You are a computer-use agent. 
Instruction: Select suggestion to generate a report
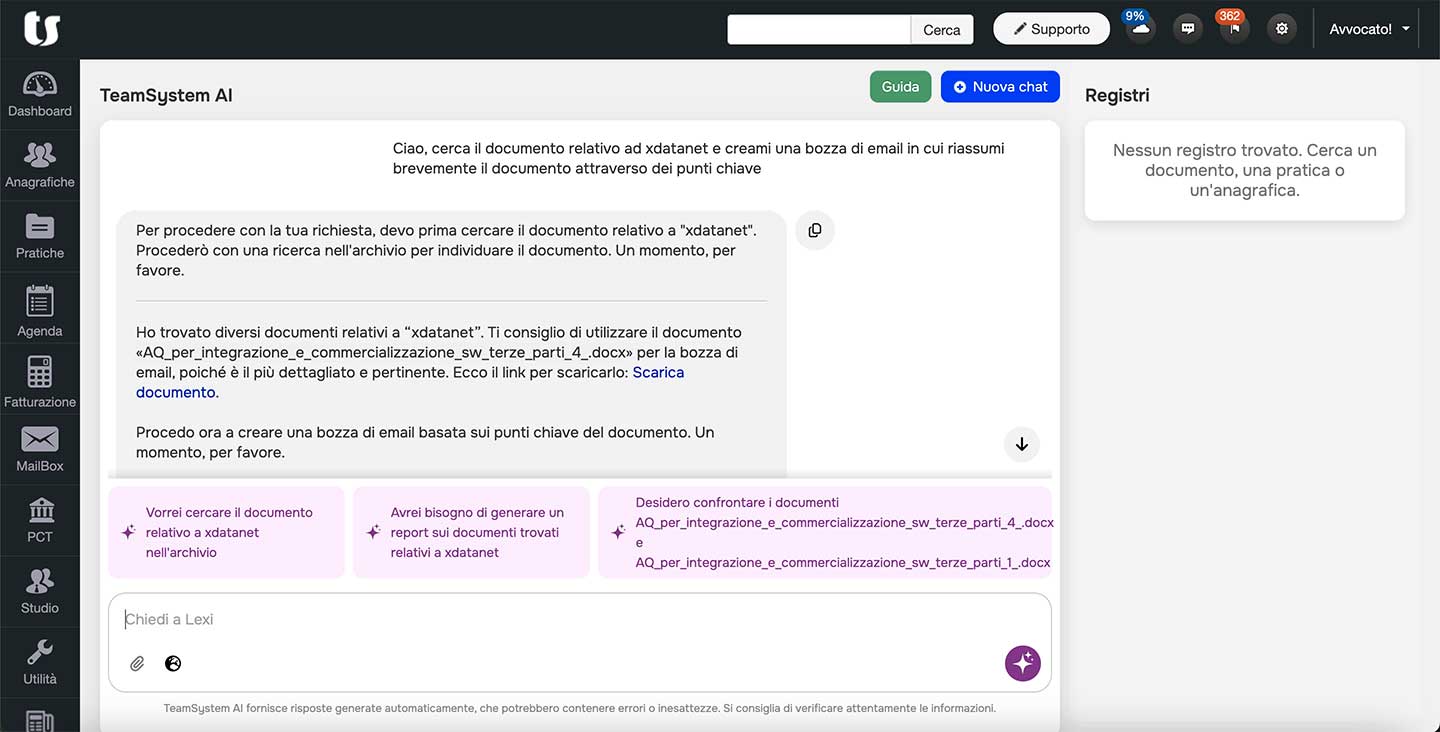click(x=471, y=532)
